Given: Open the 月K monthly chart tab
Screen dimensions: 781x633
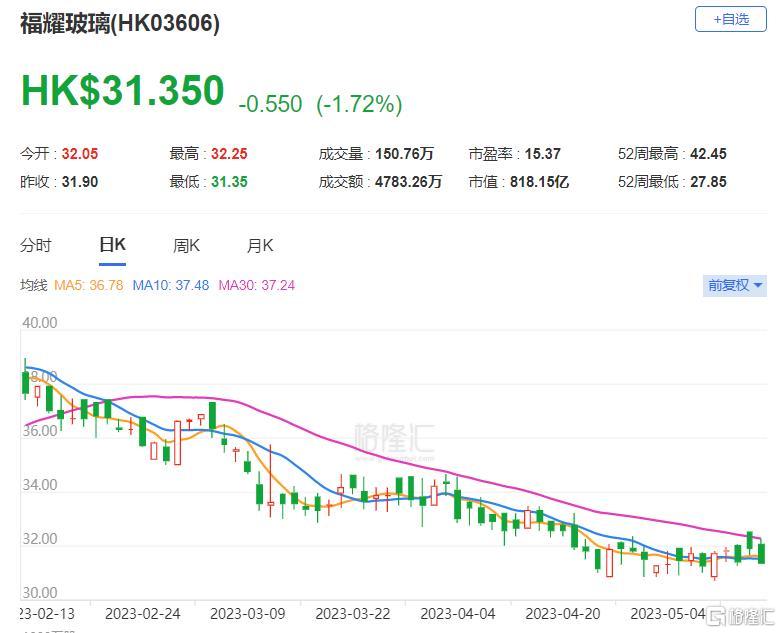Looking at the screenshot, I should point(260,246).
